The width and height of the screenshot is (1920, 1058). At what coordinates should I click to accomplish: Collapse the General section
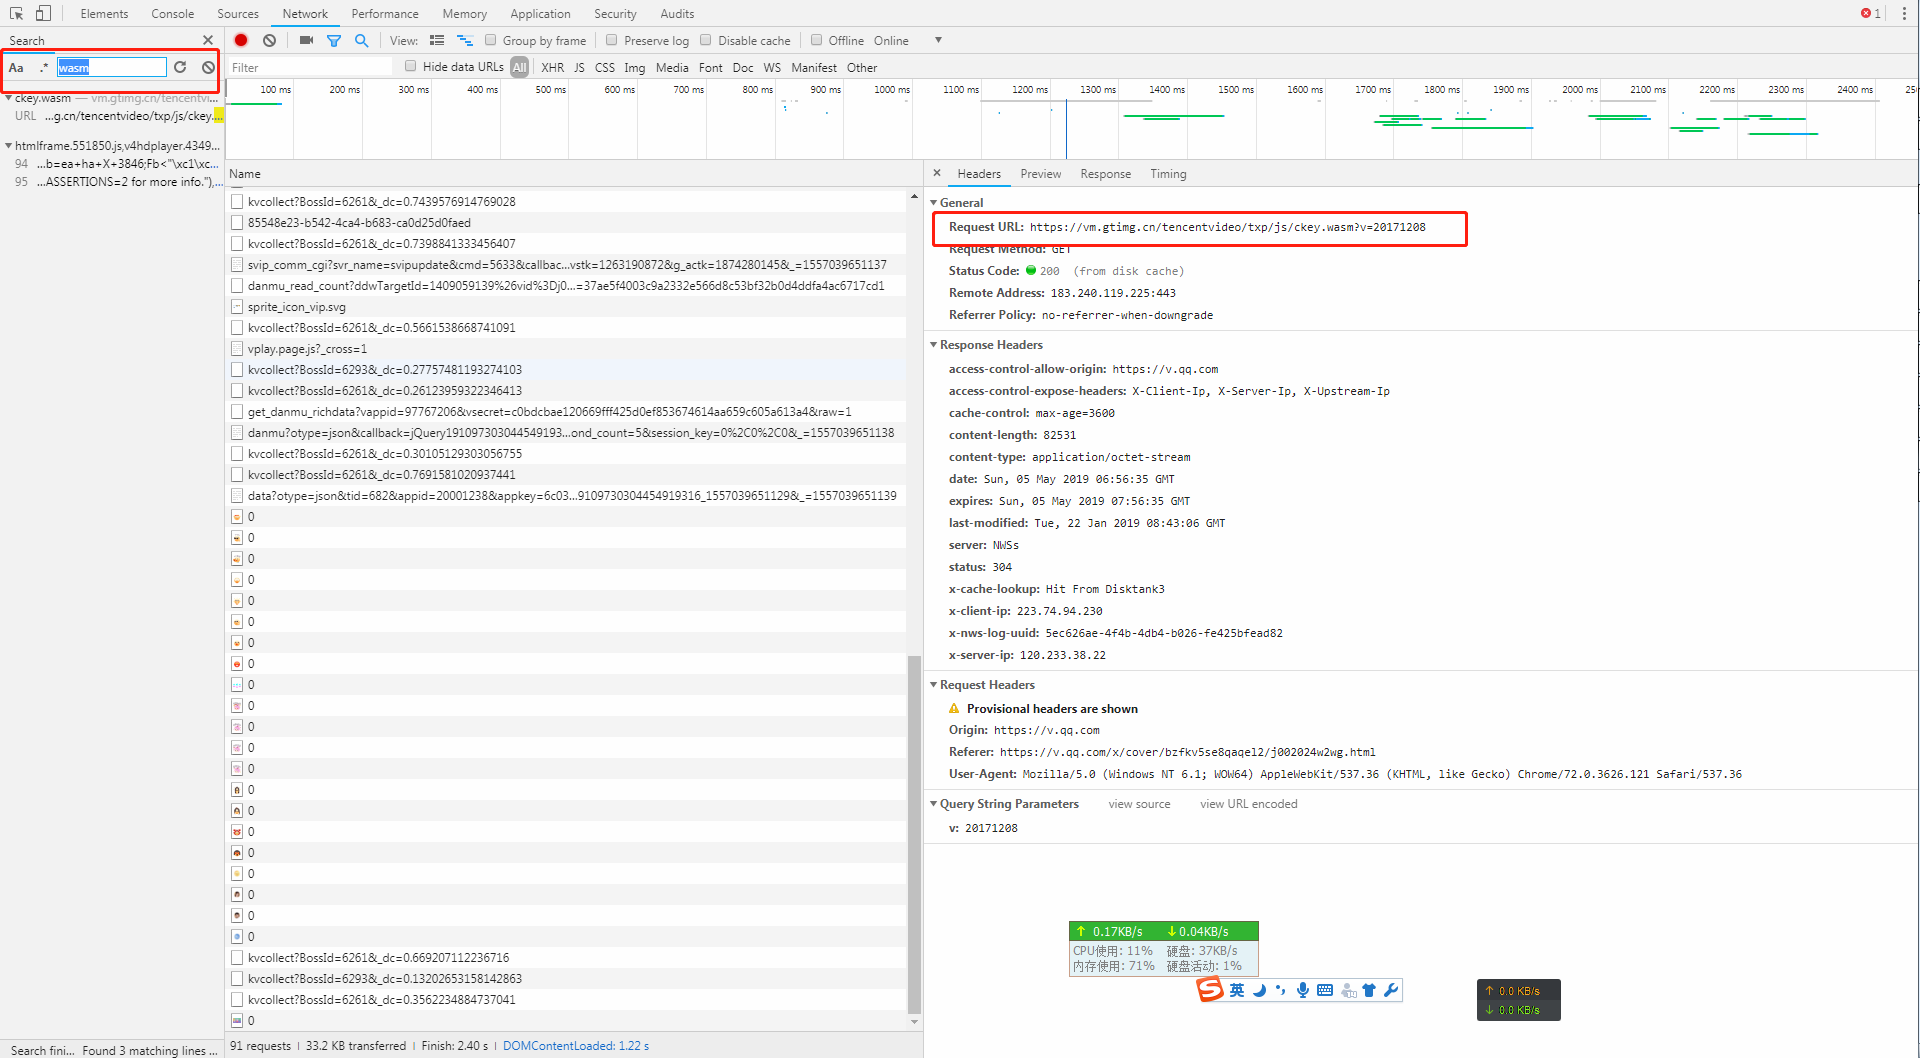click(934, 202)
